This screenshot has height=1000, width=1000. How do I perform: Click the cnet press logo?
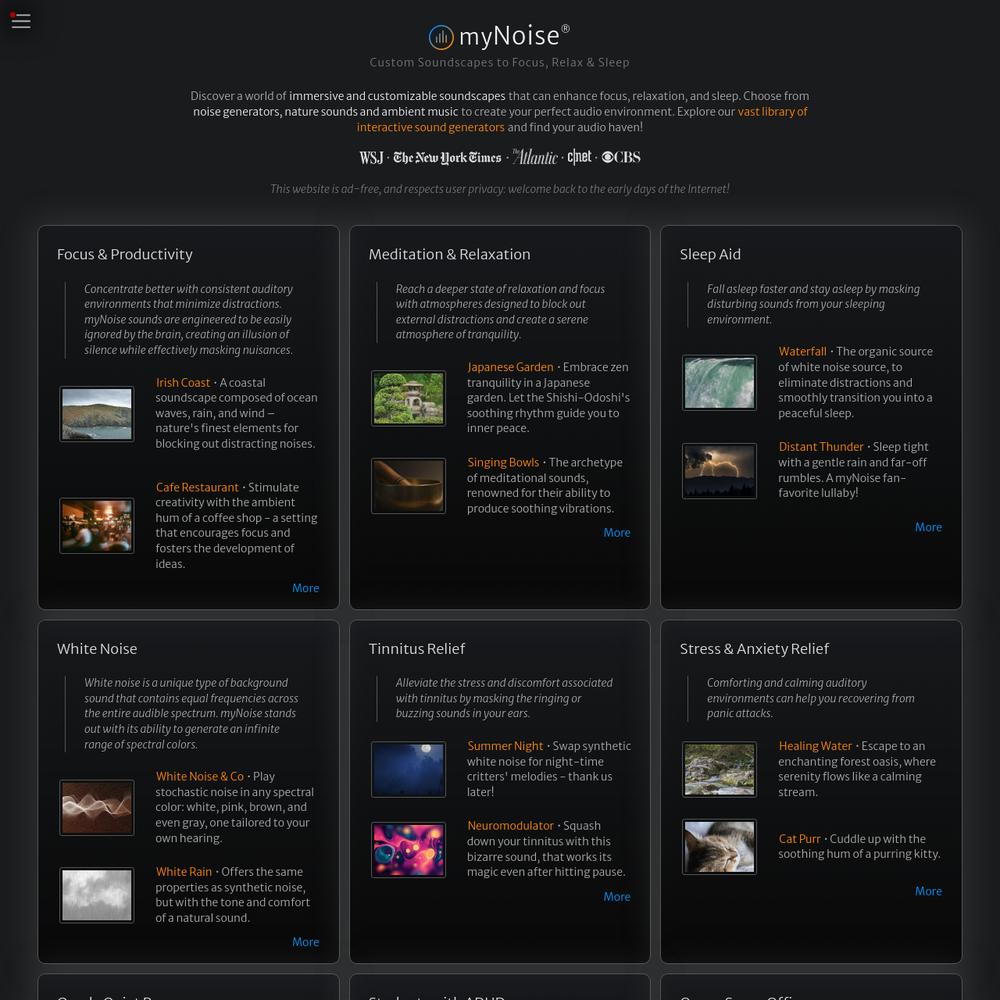tap(579, 157)
